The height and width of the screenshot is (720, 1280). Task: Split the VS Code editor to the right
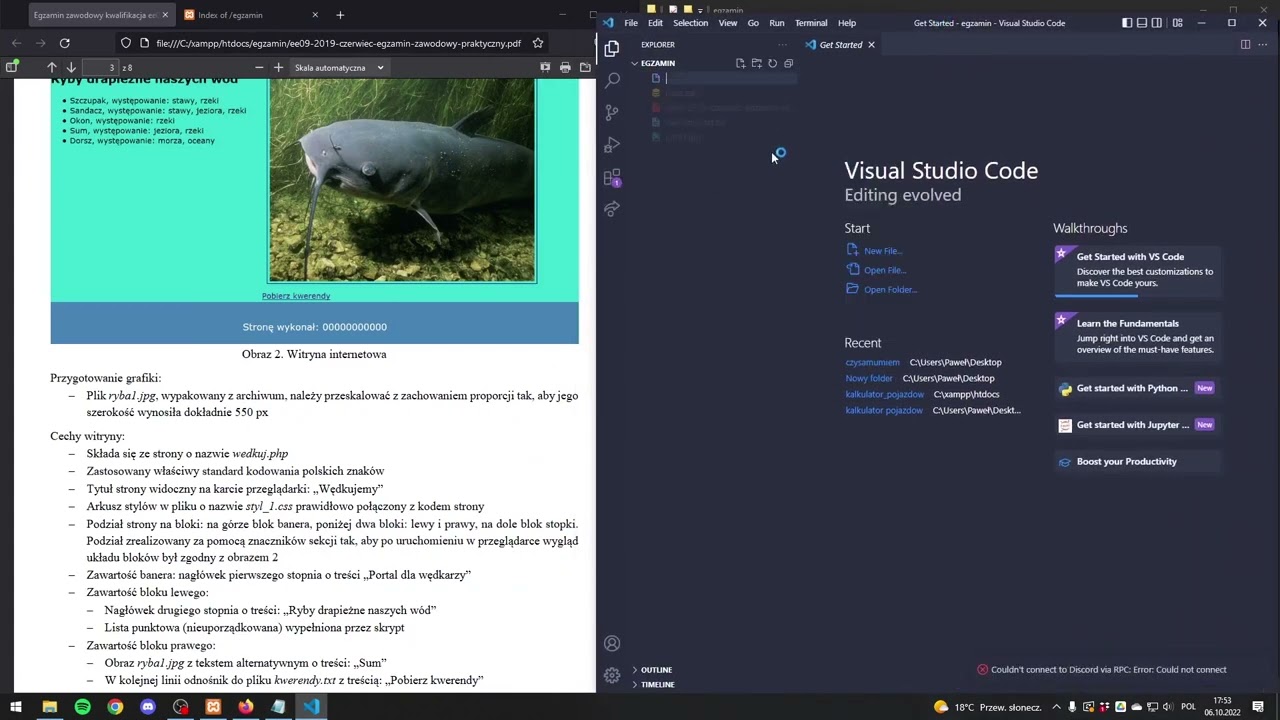1245,44
